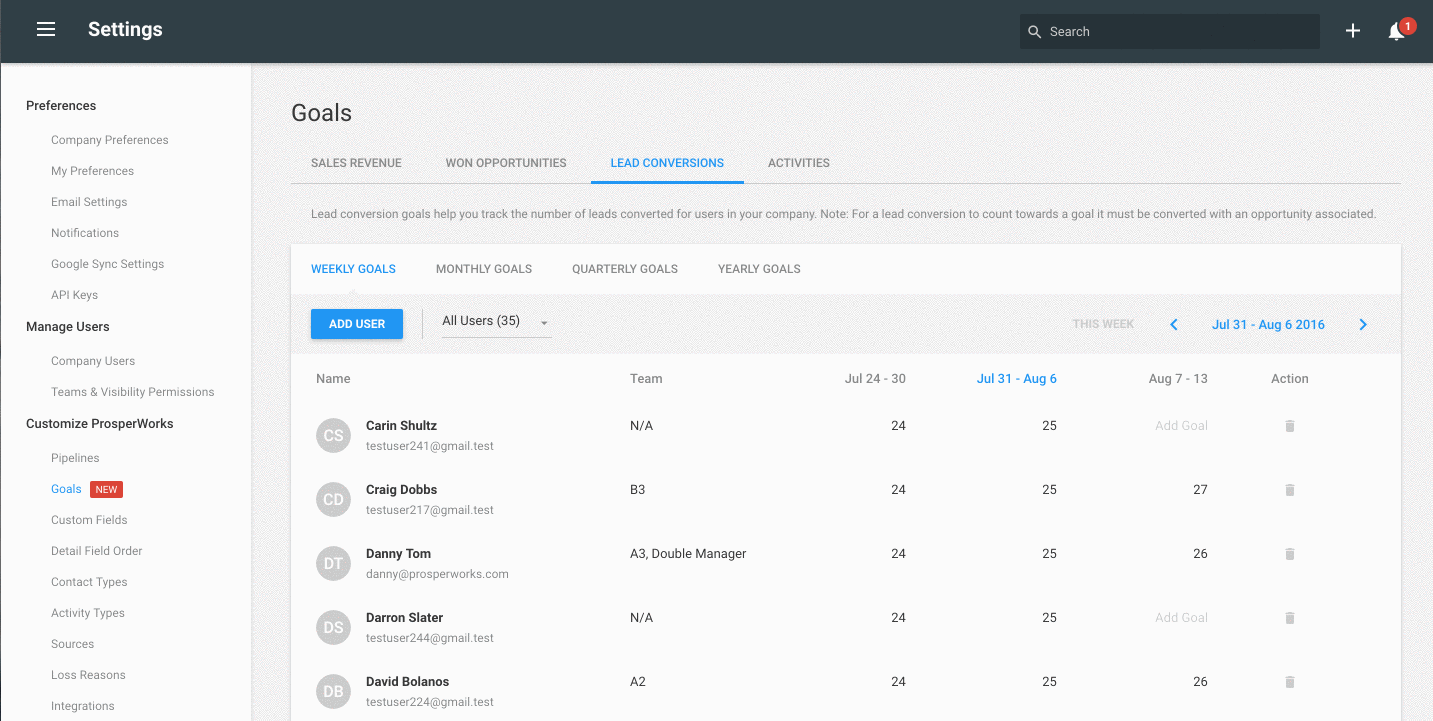Click David Bolanos Jul 24-30 value 24

(898, 682)
